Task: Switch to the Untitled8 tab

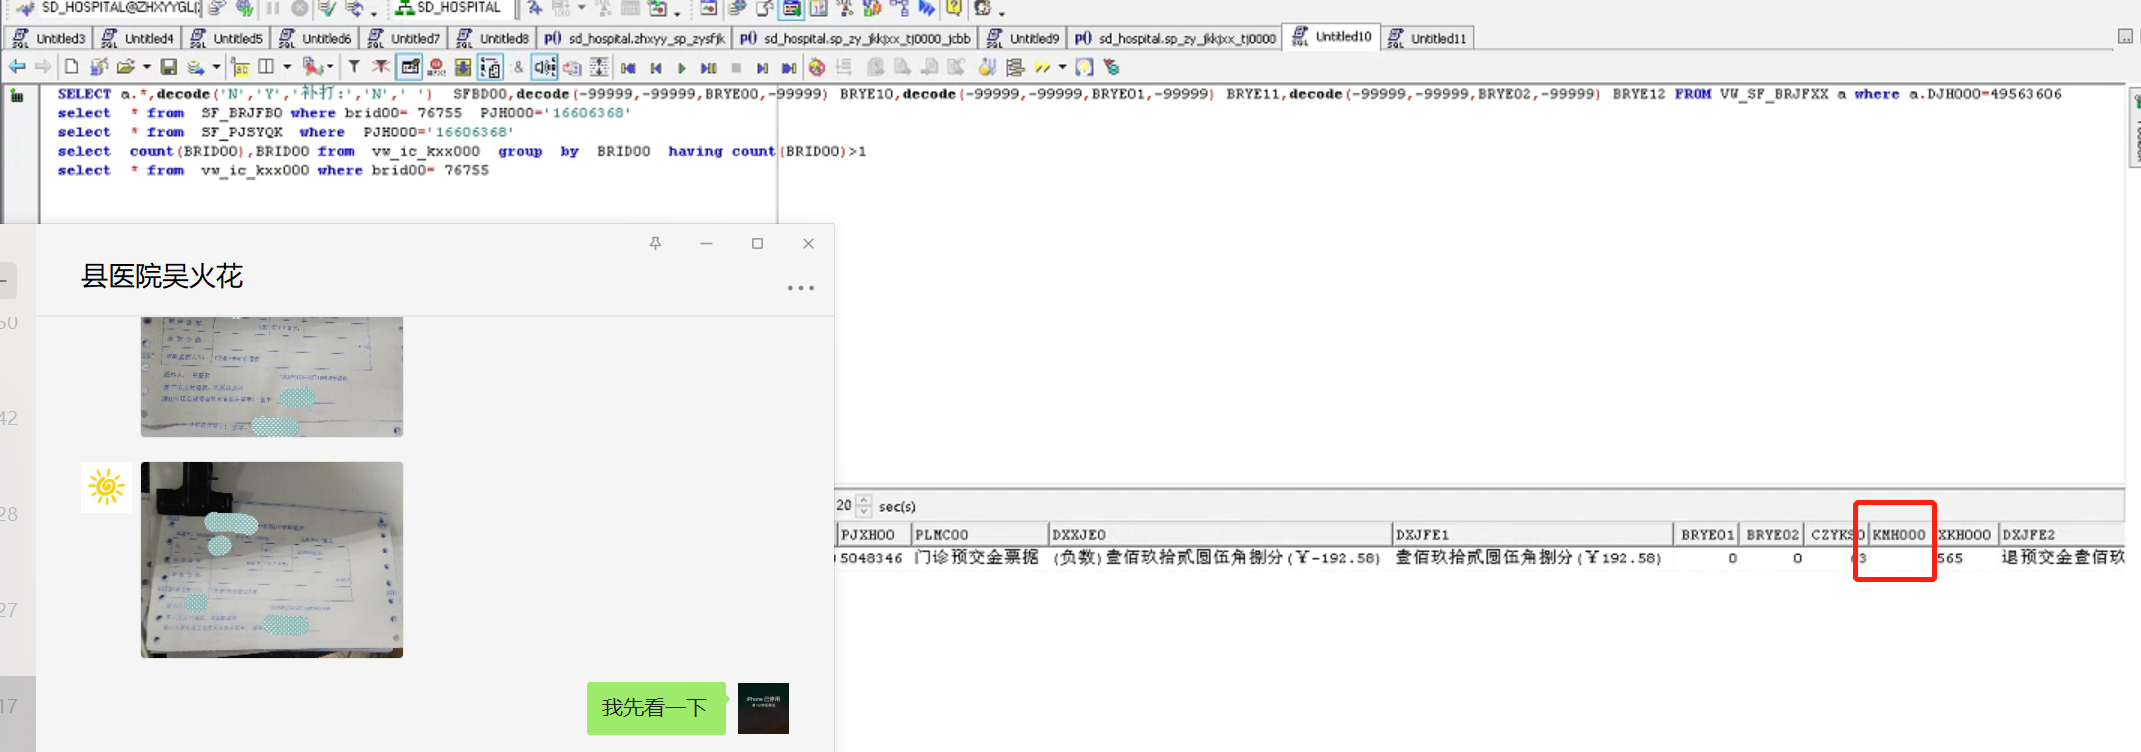Action: point(493,38)
